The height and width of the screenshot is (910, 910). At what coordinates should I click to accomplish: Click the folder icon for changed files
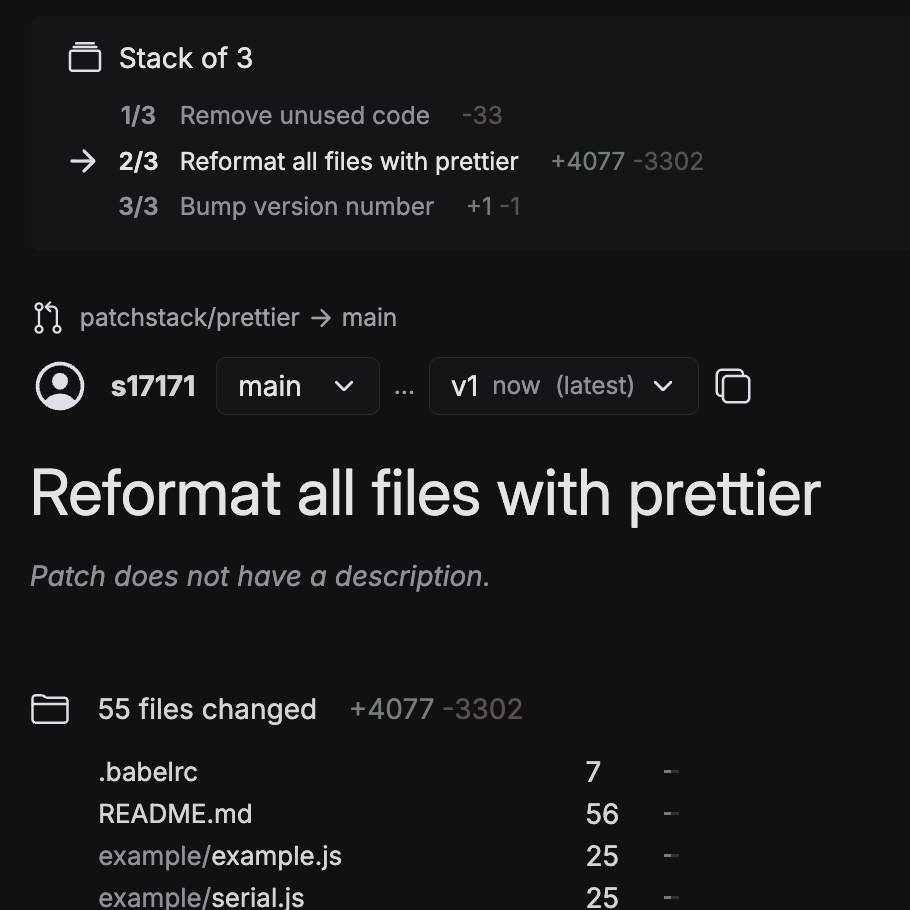pyautogui.click(x=50, y=709)
